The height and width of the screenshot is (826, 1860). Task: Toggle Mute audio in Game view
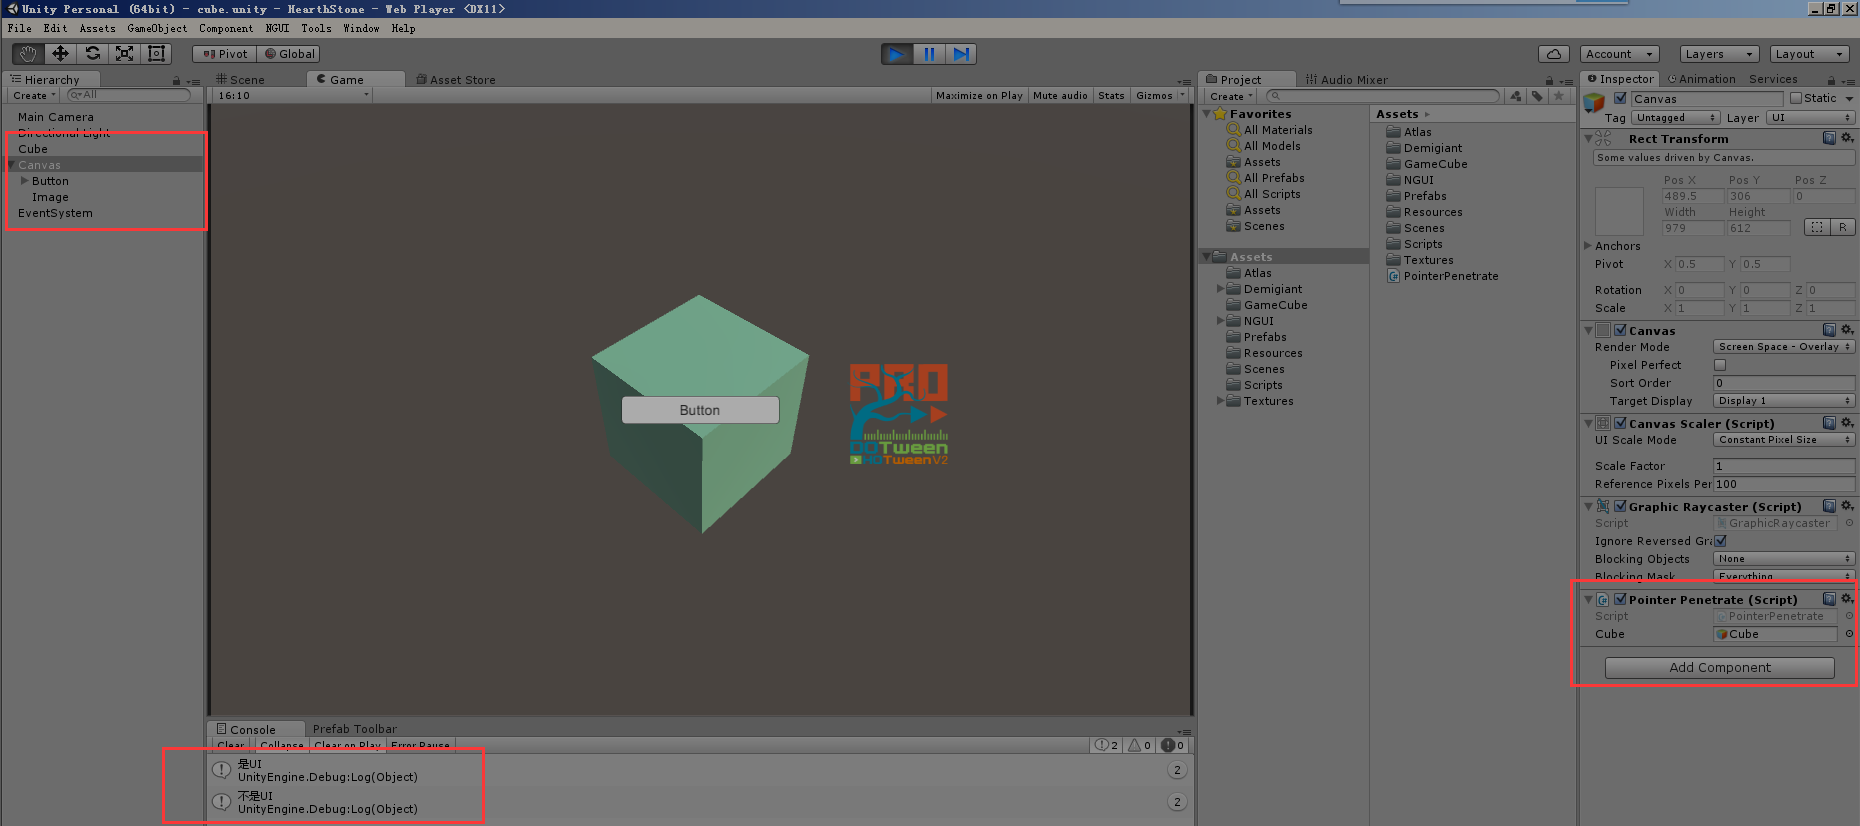coord(1060,95)
